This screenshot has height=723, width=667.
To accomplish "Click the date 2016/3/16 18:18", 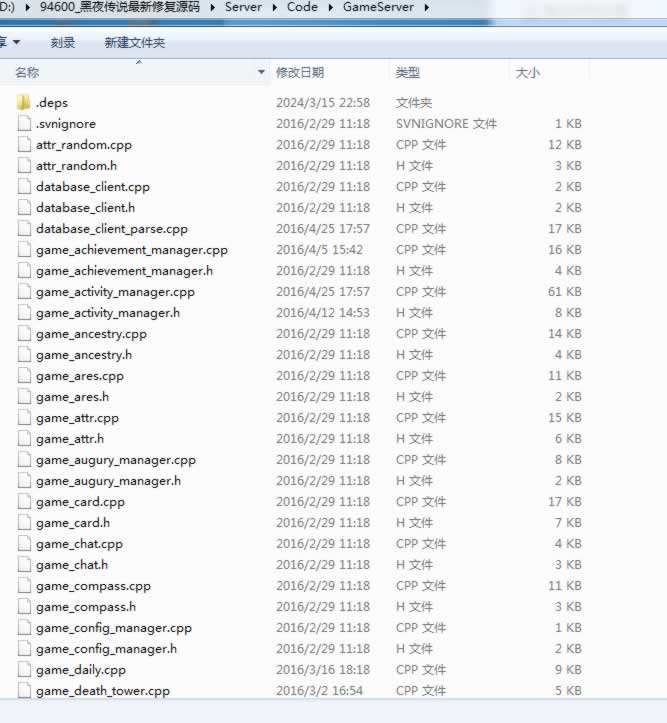I will coord(323,670).
